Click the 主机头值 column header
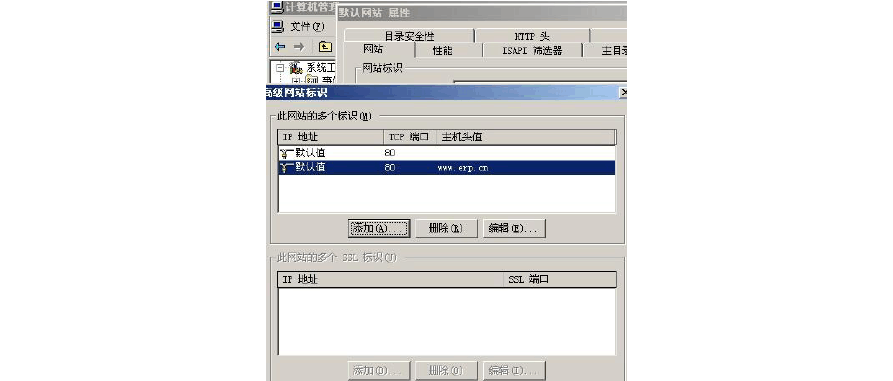Viewport: 893px width, 381px height. (x=526, y=137)
